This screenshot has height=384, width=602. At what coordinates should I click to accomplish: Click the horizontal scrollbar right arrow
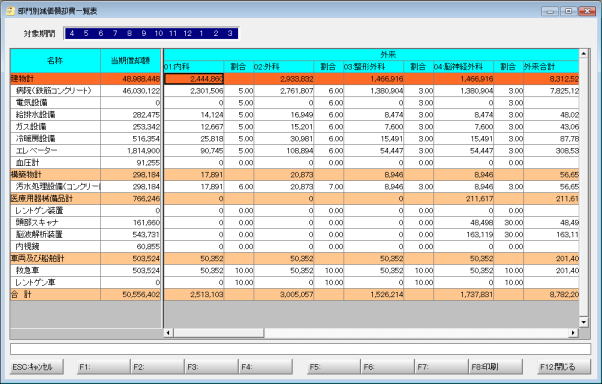pos(574,333)
